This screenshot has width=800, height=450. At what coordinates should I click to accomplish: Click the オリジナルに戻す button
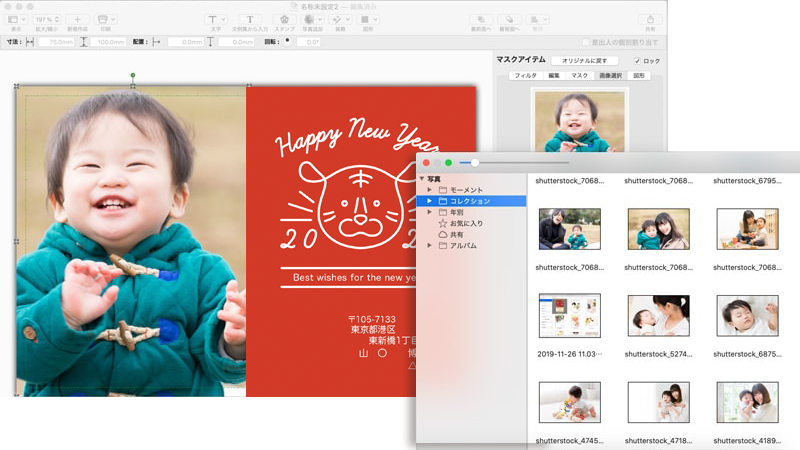click(585, 61)
